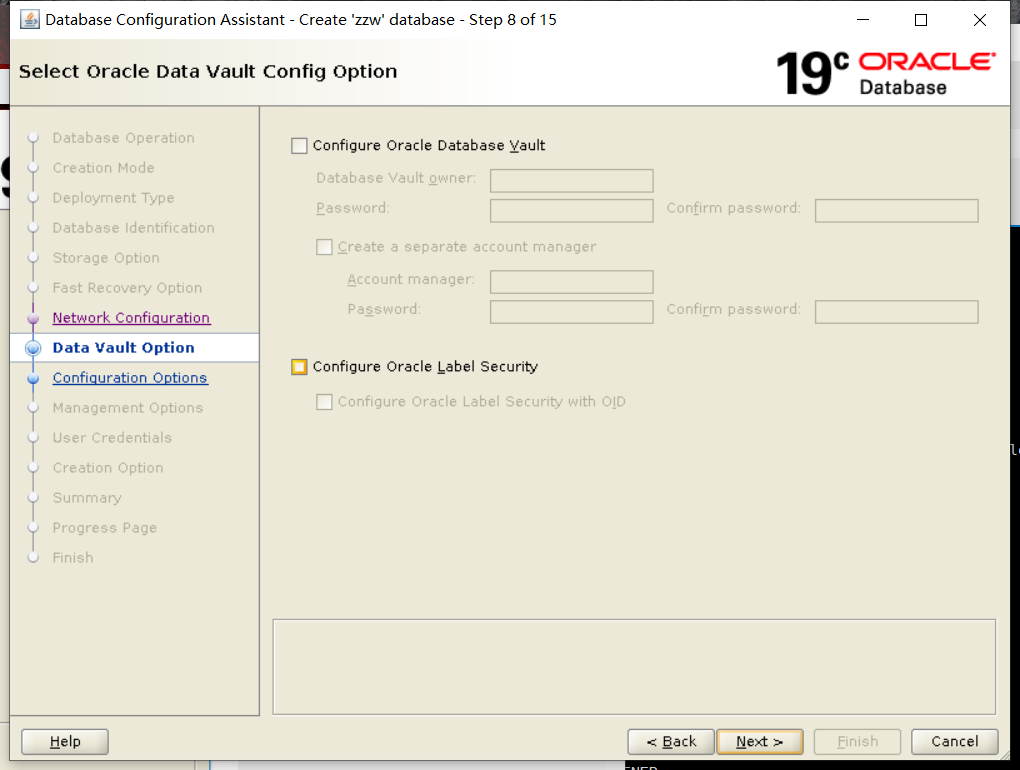Click the Next button
This screenshot has height=770, width=1020.
click(759, 741)
